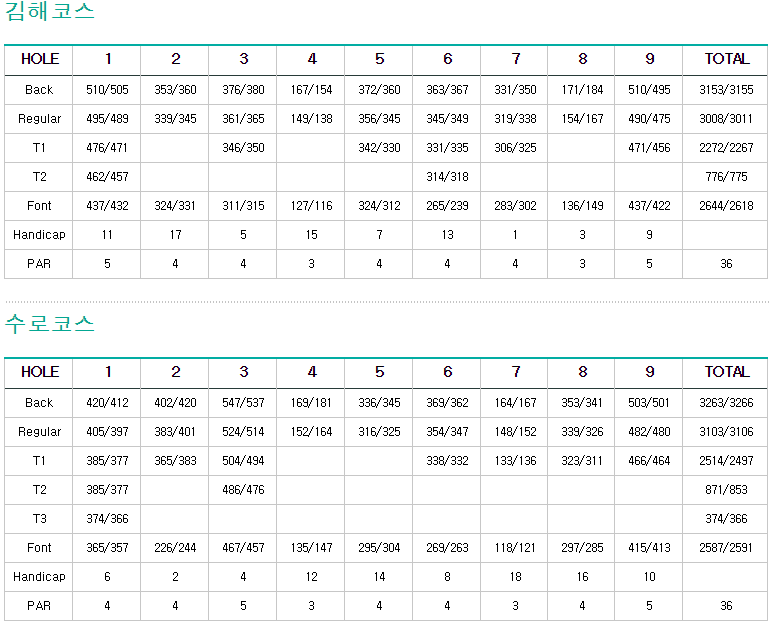This screenshot has width=770, height=623.
Task: Click the 148/152 cell
Action: [x=515, y=432]
